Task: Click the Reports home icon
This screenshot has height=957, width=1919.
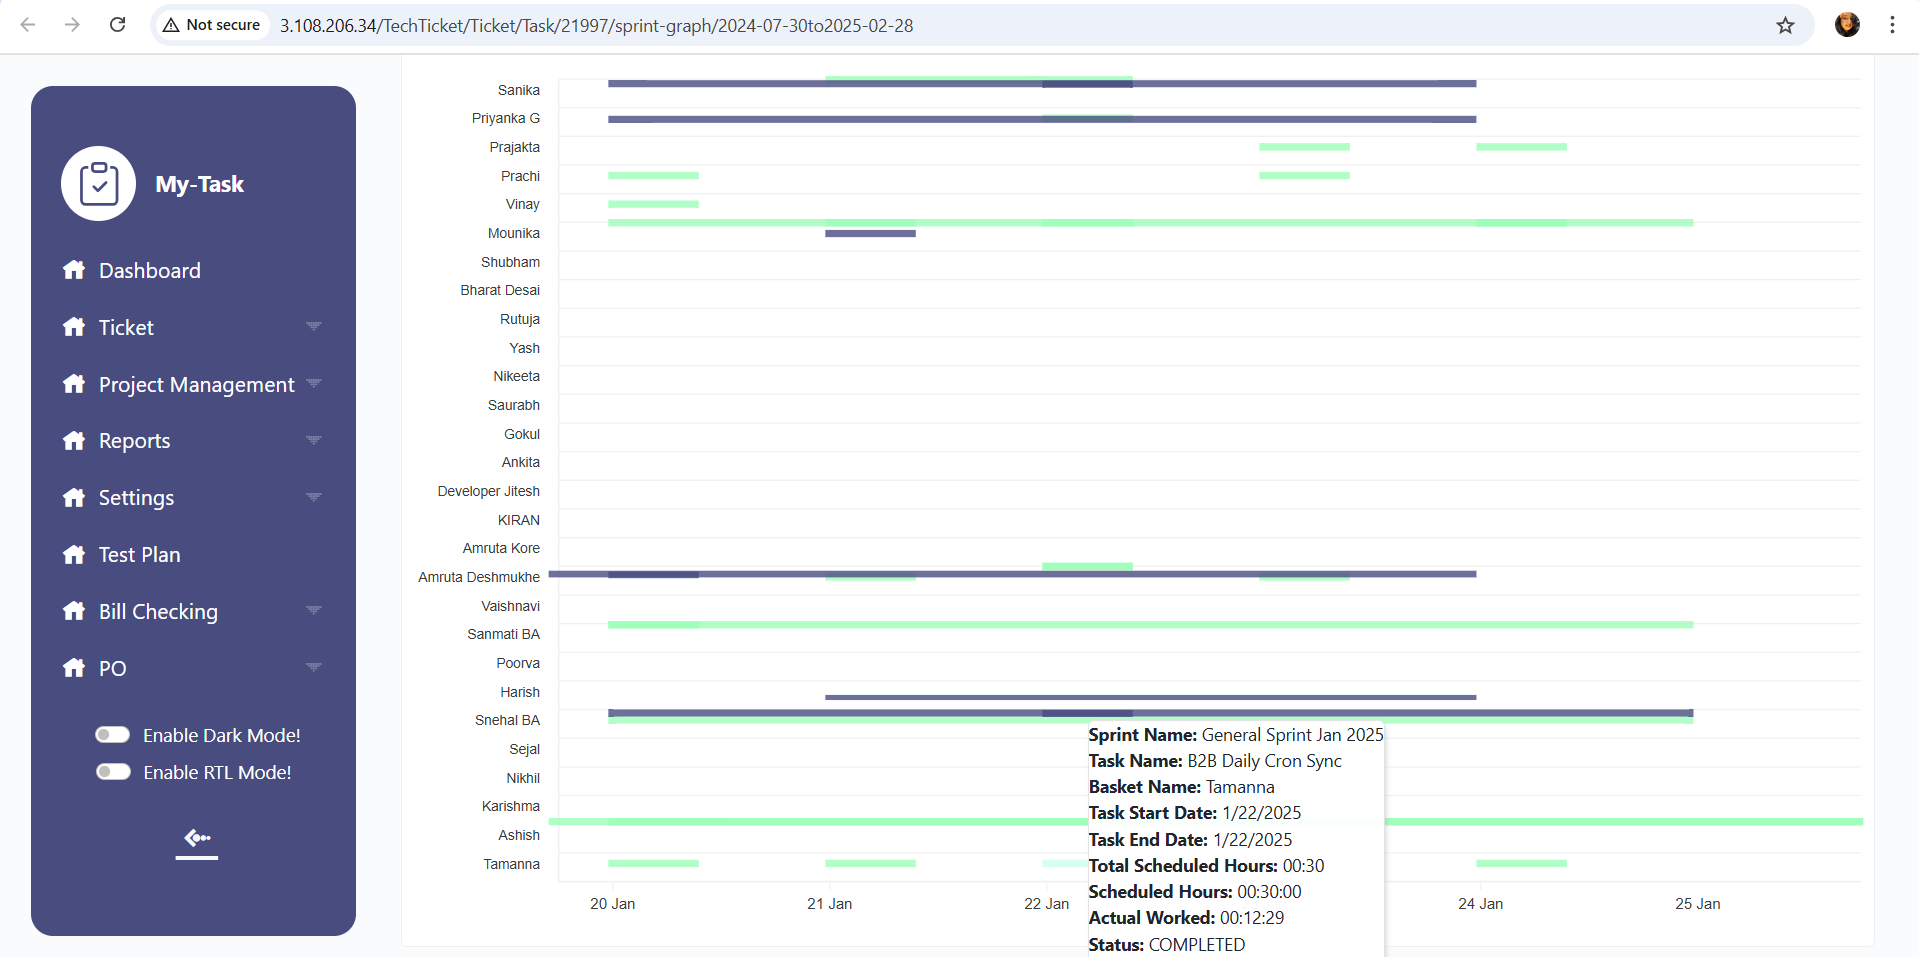Action: (74, 441)
